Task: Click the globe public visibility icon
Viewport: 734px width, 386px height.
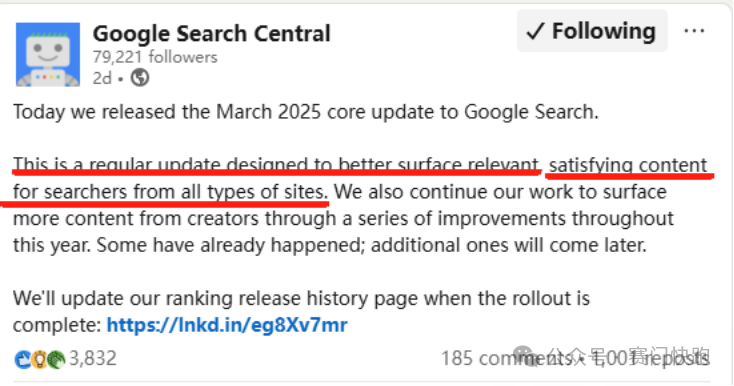Action: click(x=139, y=77)
